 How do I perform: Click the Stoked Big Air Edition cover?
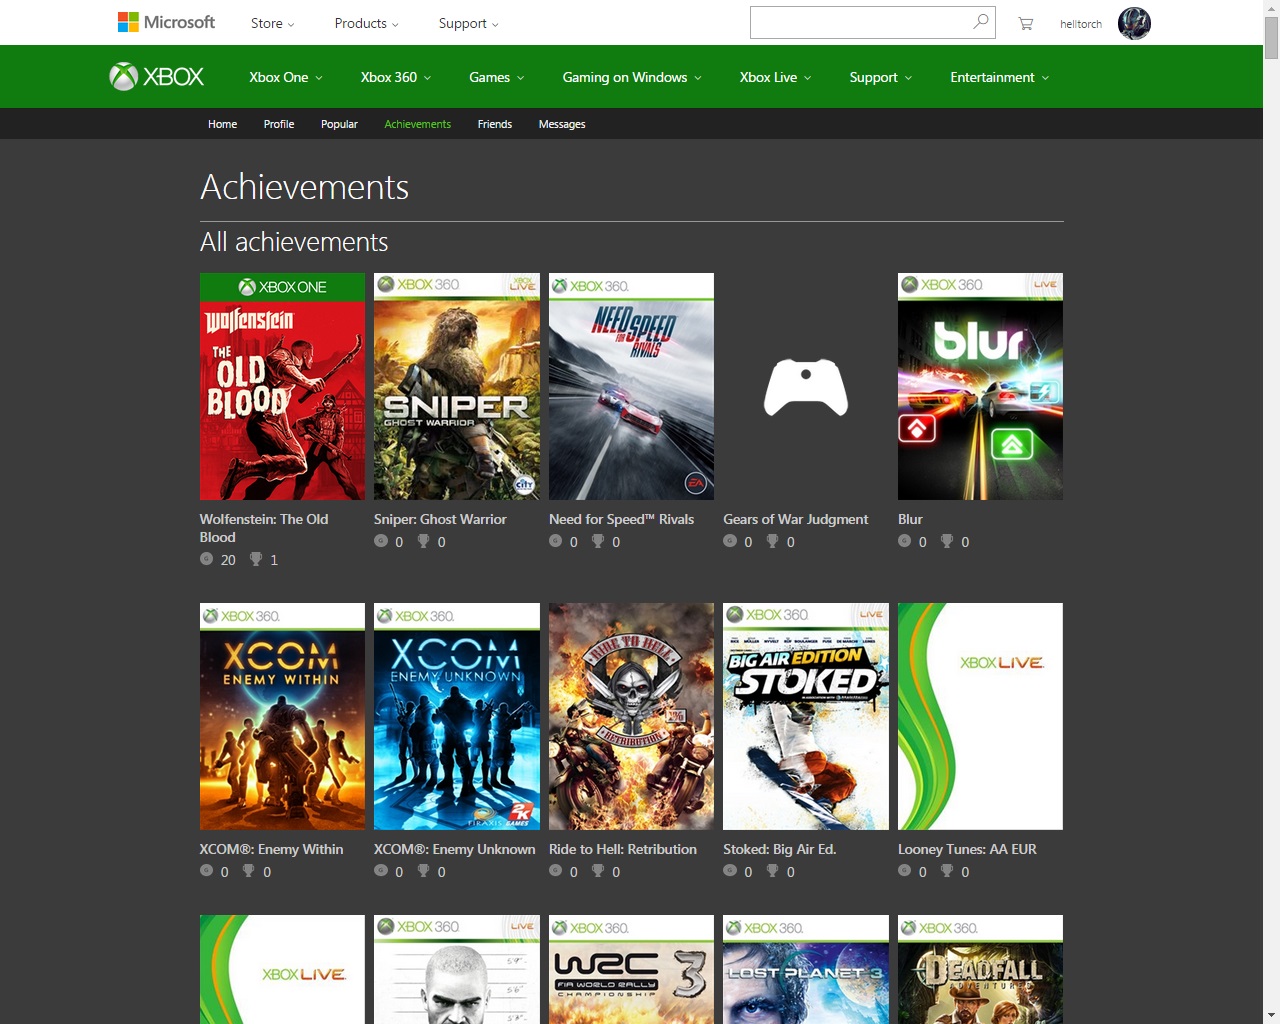pos(806,716)
